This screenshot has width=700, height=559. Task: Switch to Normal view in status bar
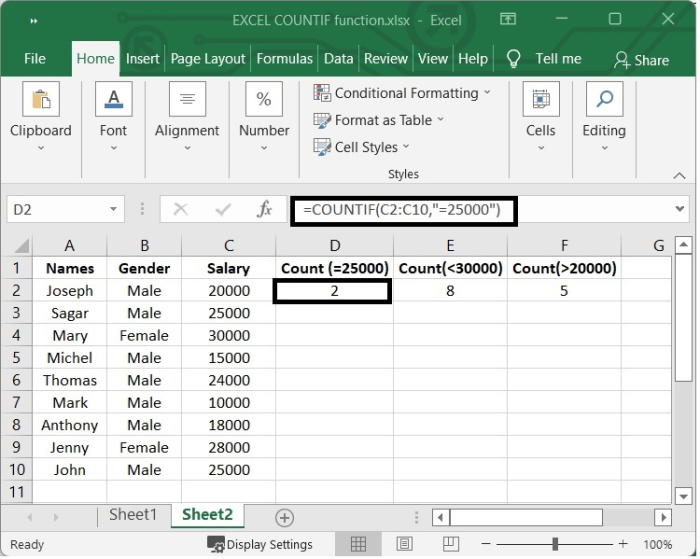pyautogui.click(x=359, y=545)
